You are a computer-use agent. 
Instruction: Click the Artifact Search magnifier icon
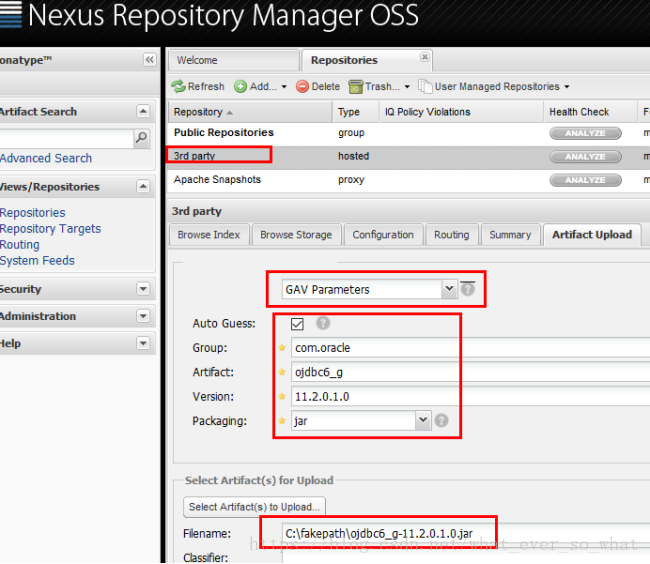click(141, 138)
